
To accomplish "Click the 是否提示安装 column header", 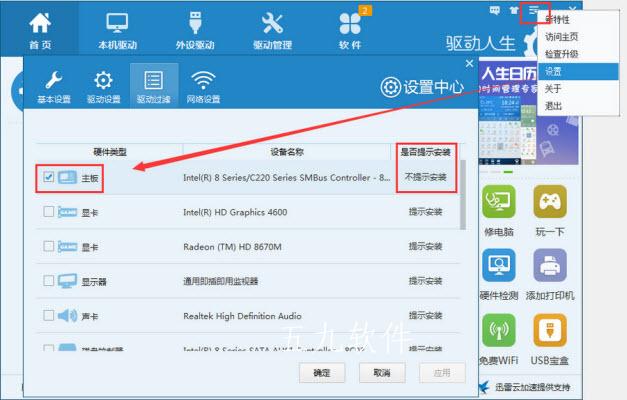I will [x=425, y=152].
